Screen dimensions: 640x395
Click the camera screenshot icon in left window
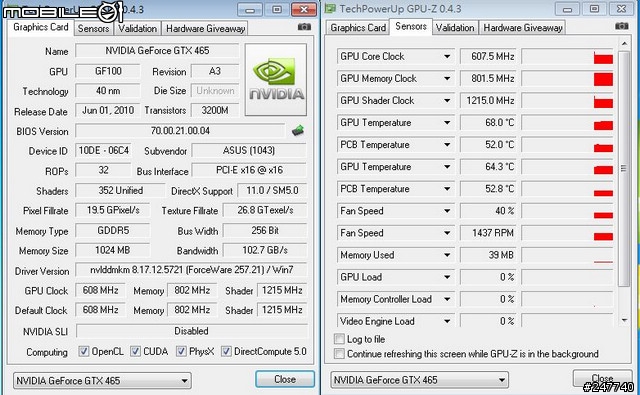click(304, 27)
